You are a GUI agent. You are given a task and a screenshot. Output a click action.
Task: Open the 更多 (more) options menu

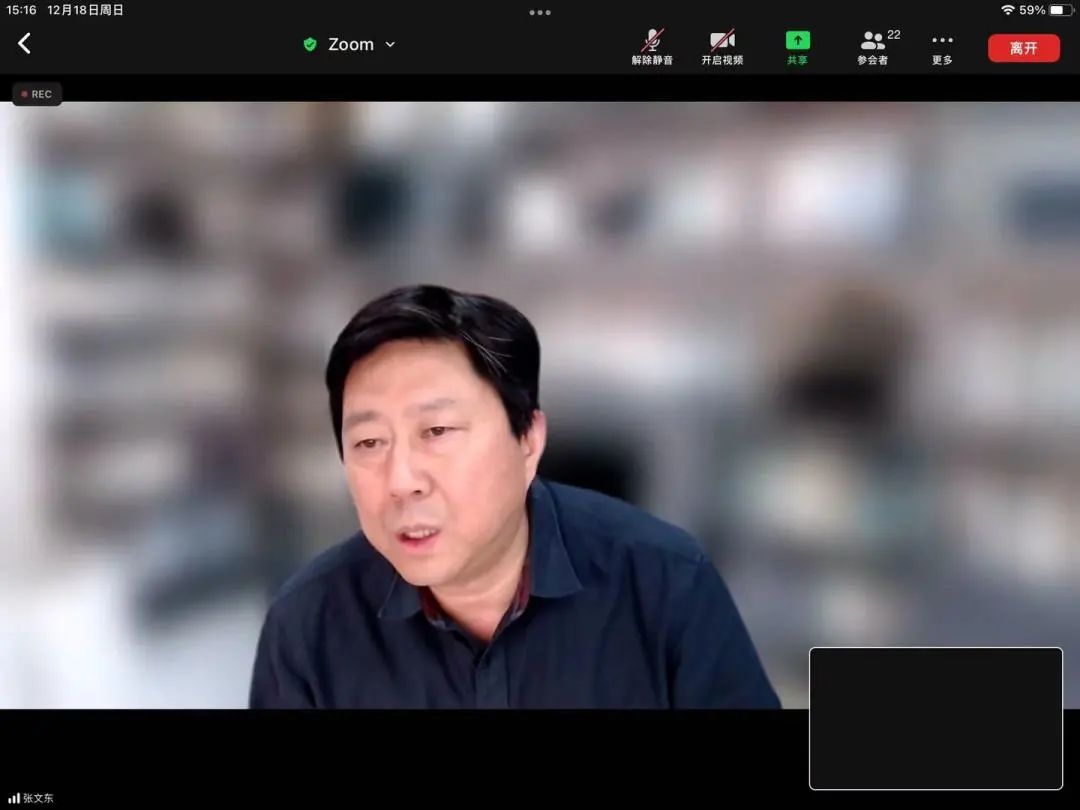click(942, 47)
